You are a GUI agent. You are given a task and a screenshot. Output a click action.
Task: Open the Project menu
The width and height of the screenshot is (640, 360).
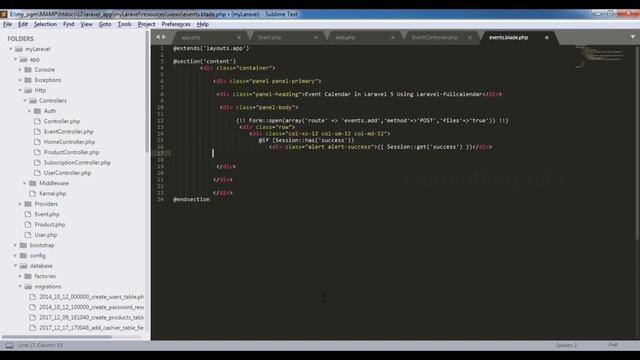[147, 24]
